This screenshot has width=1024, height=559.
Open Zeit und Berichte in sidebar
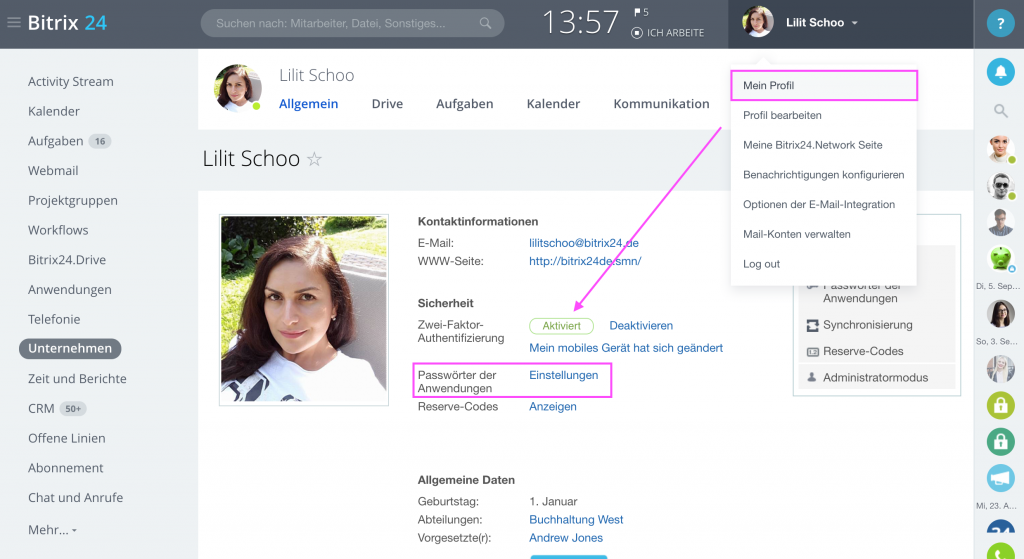coord(77,379)
